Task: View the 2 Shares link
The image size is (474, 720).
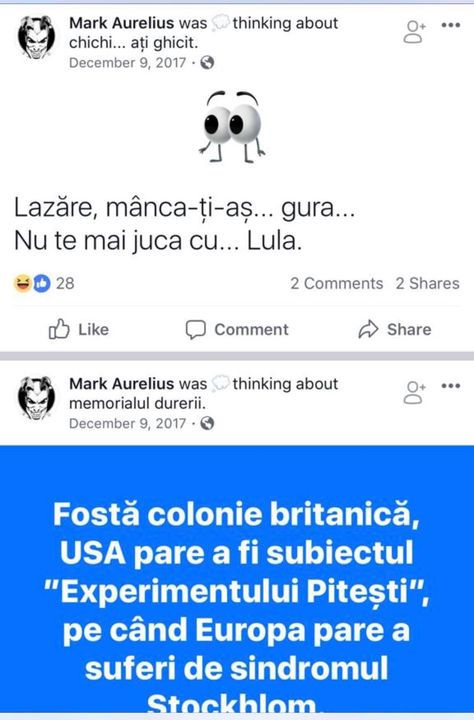Action: [427, 283]
